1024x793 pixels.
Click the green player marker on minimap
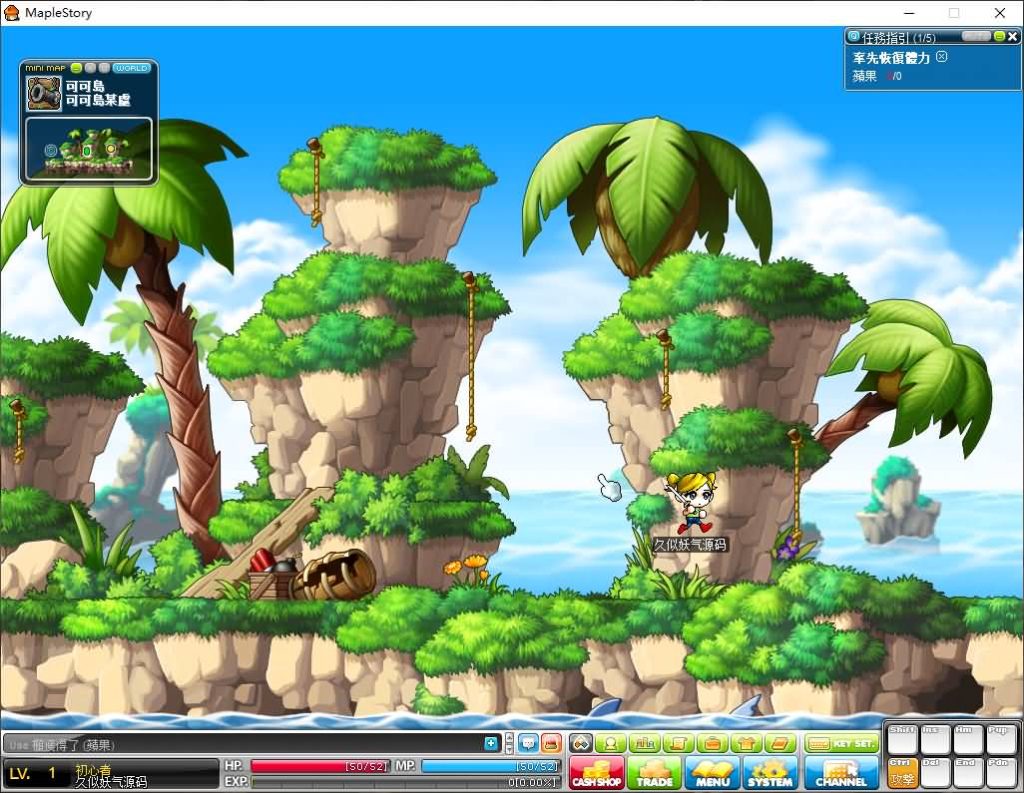(87, 151)
